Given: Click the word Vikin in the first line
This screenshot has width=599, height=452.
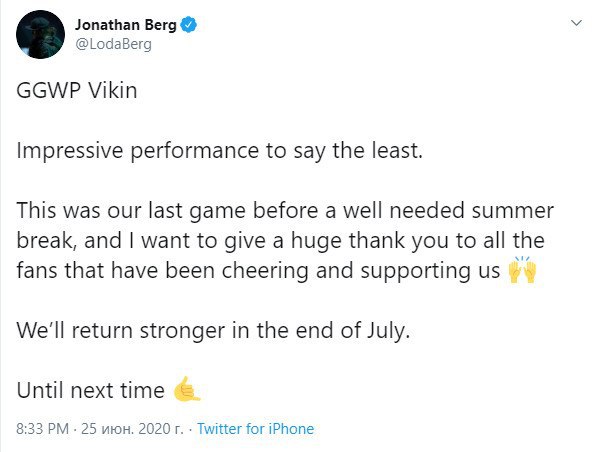Looking at the screenshot, I should click(x=113, y=91).
